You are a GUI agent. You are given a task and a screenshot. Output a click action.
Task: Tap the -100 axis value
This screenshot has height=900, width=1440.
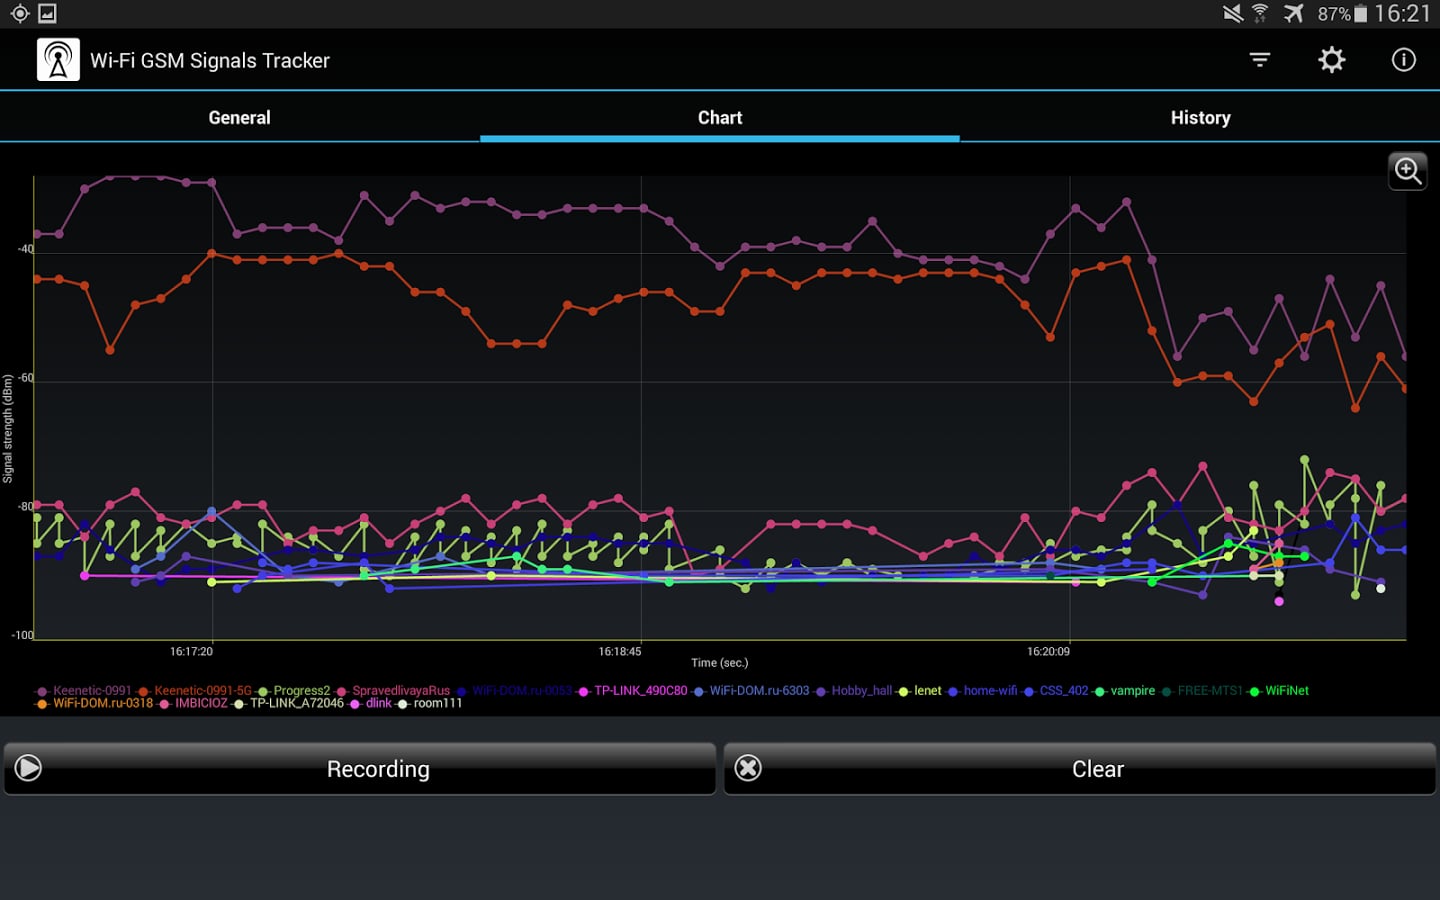coord(22,635)
